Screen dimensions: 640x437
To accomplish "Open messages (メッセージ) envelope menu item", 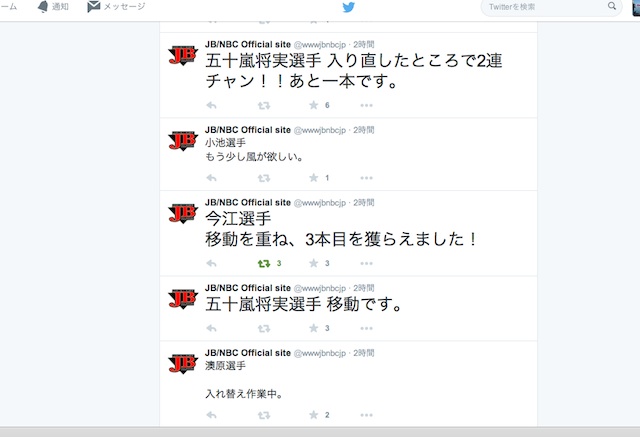I will tap(116, 7).
